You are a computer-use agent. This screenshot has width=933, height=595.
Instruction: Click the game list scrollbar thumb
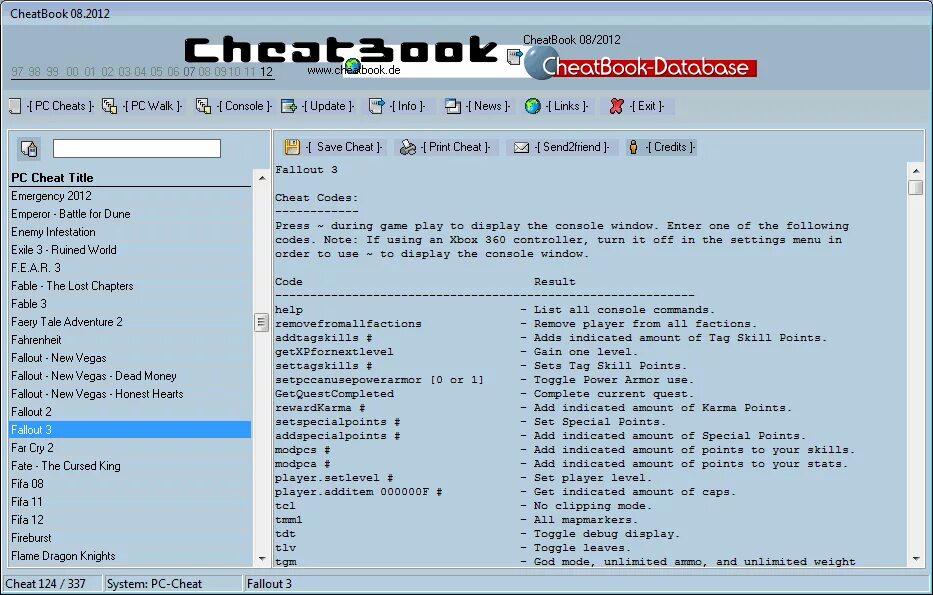261,322
